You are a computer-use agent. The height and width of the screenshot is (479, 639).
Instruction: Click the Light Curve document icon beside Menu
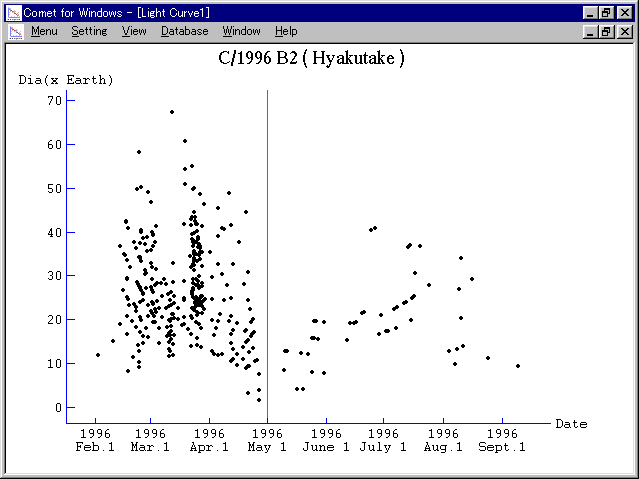click(15, 31)
